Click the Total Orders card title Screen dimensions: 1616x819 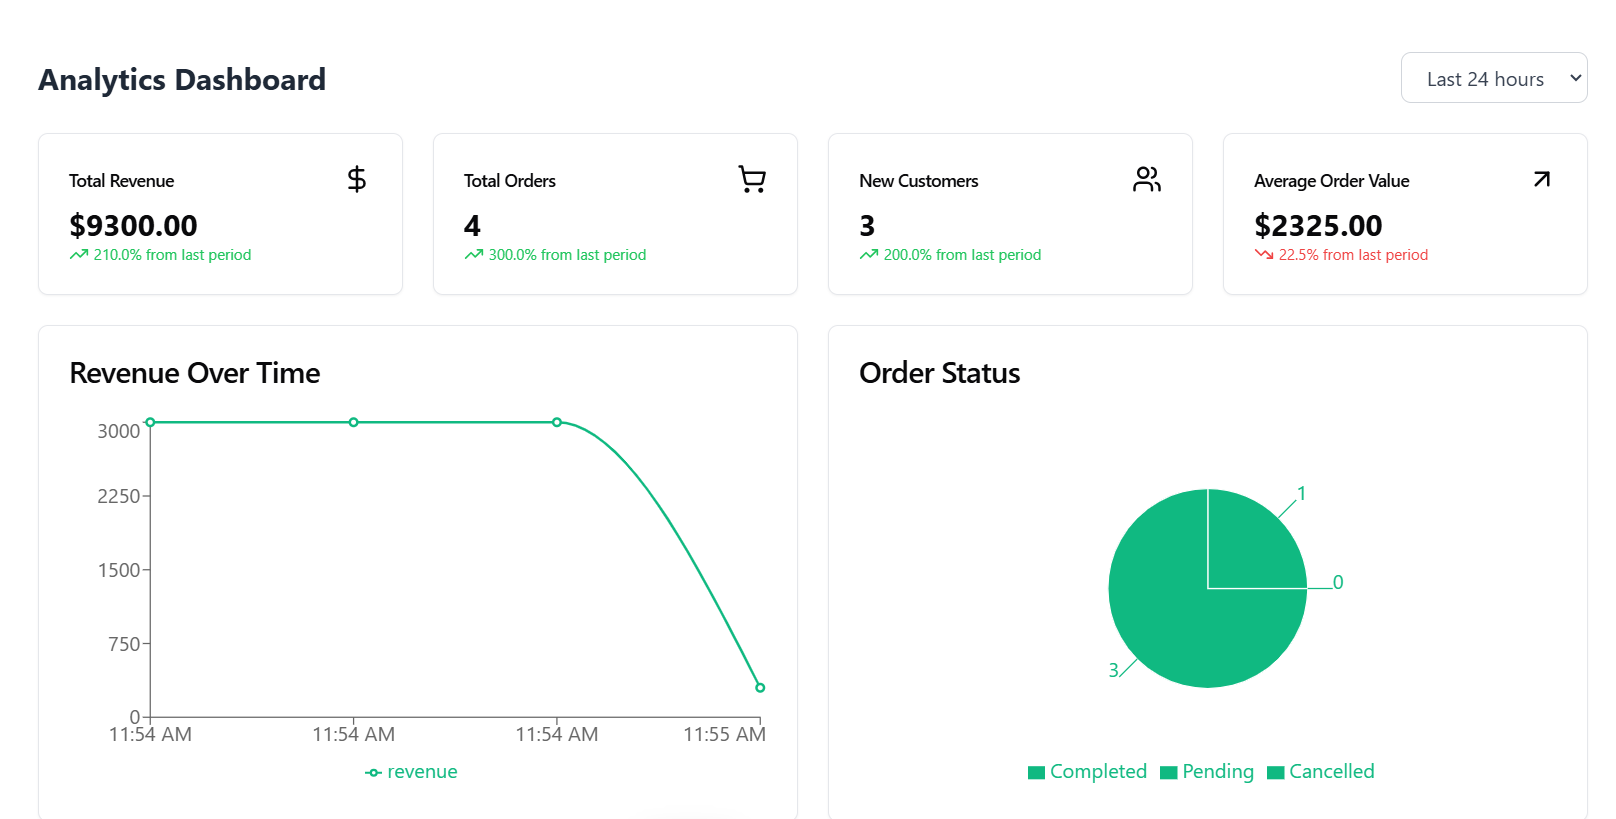510,181
